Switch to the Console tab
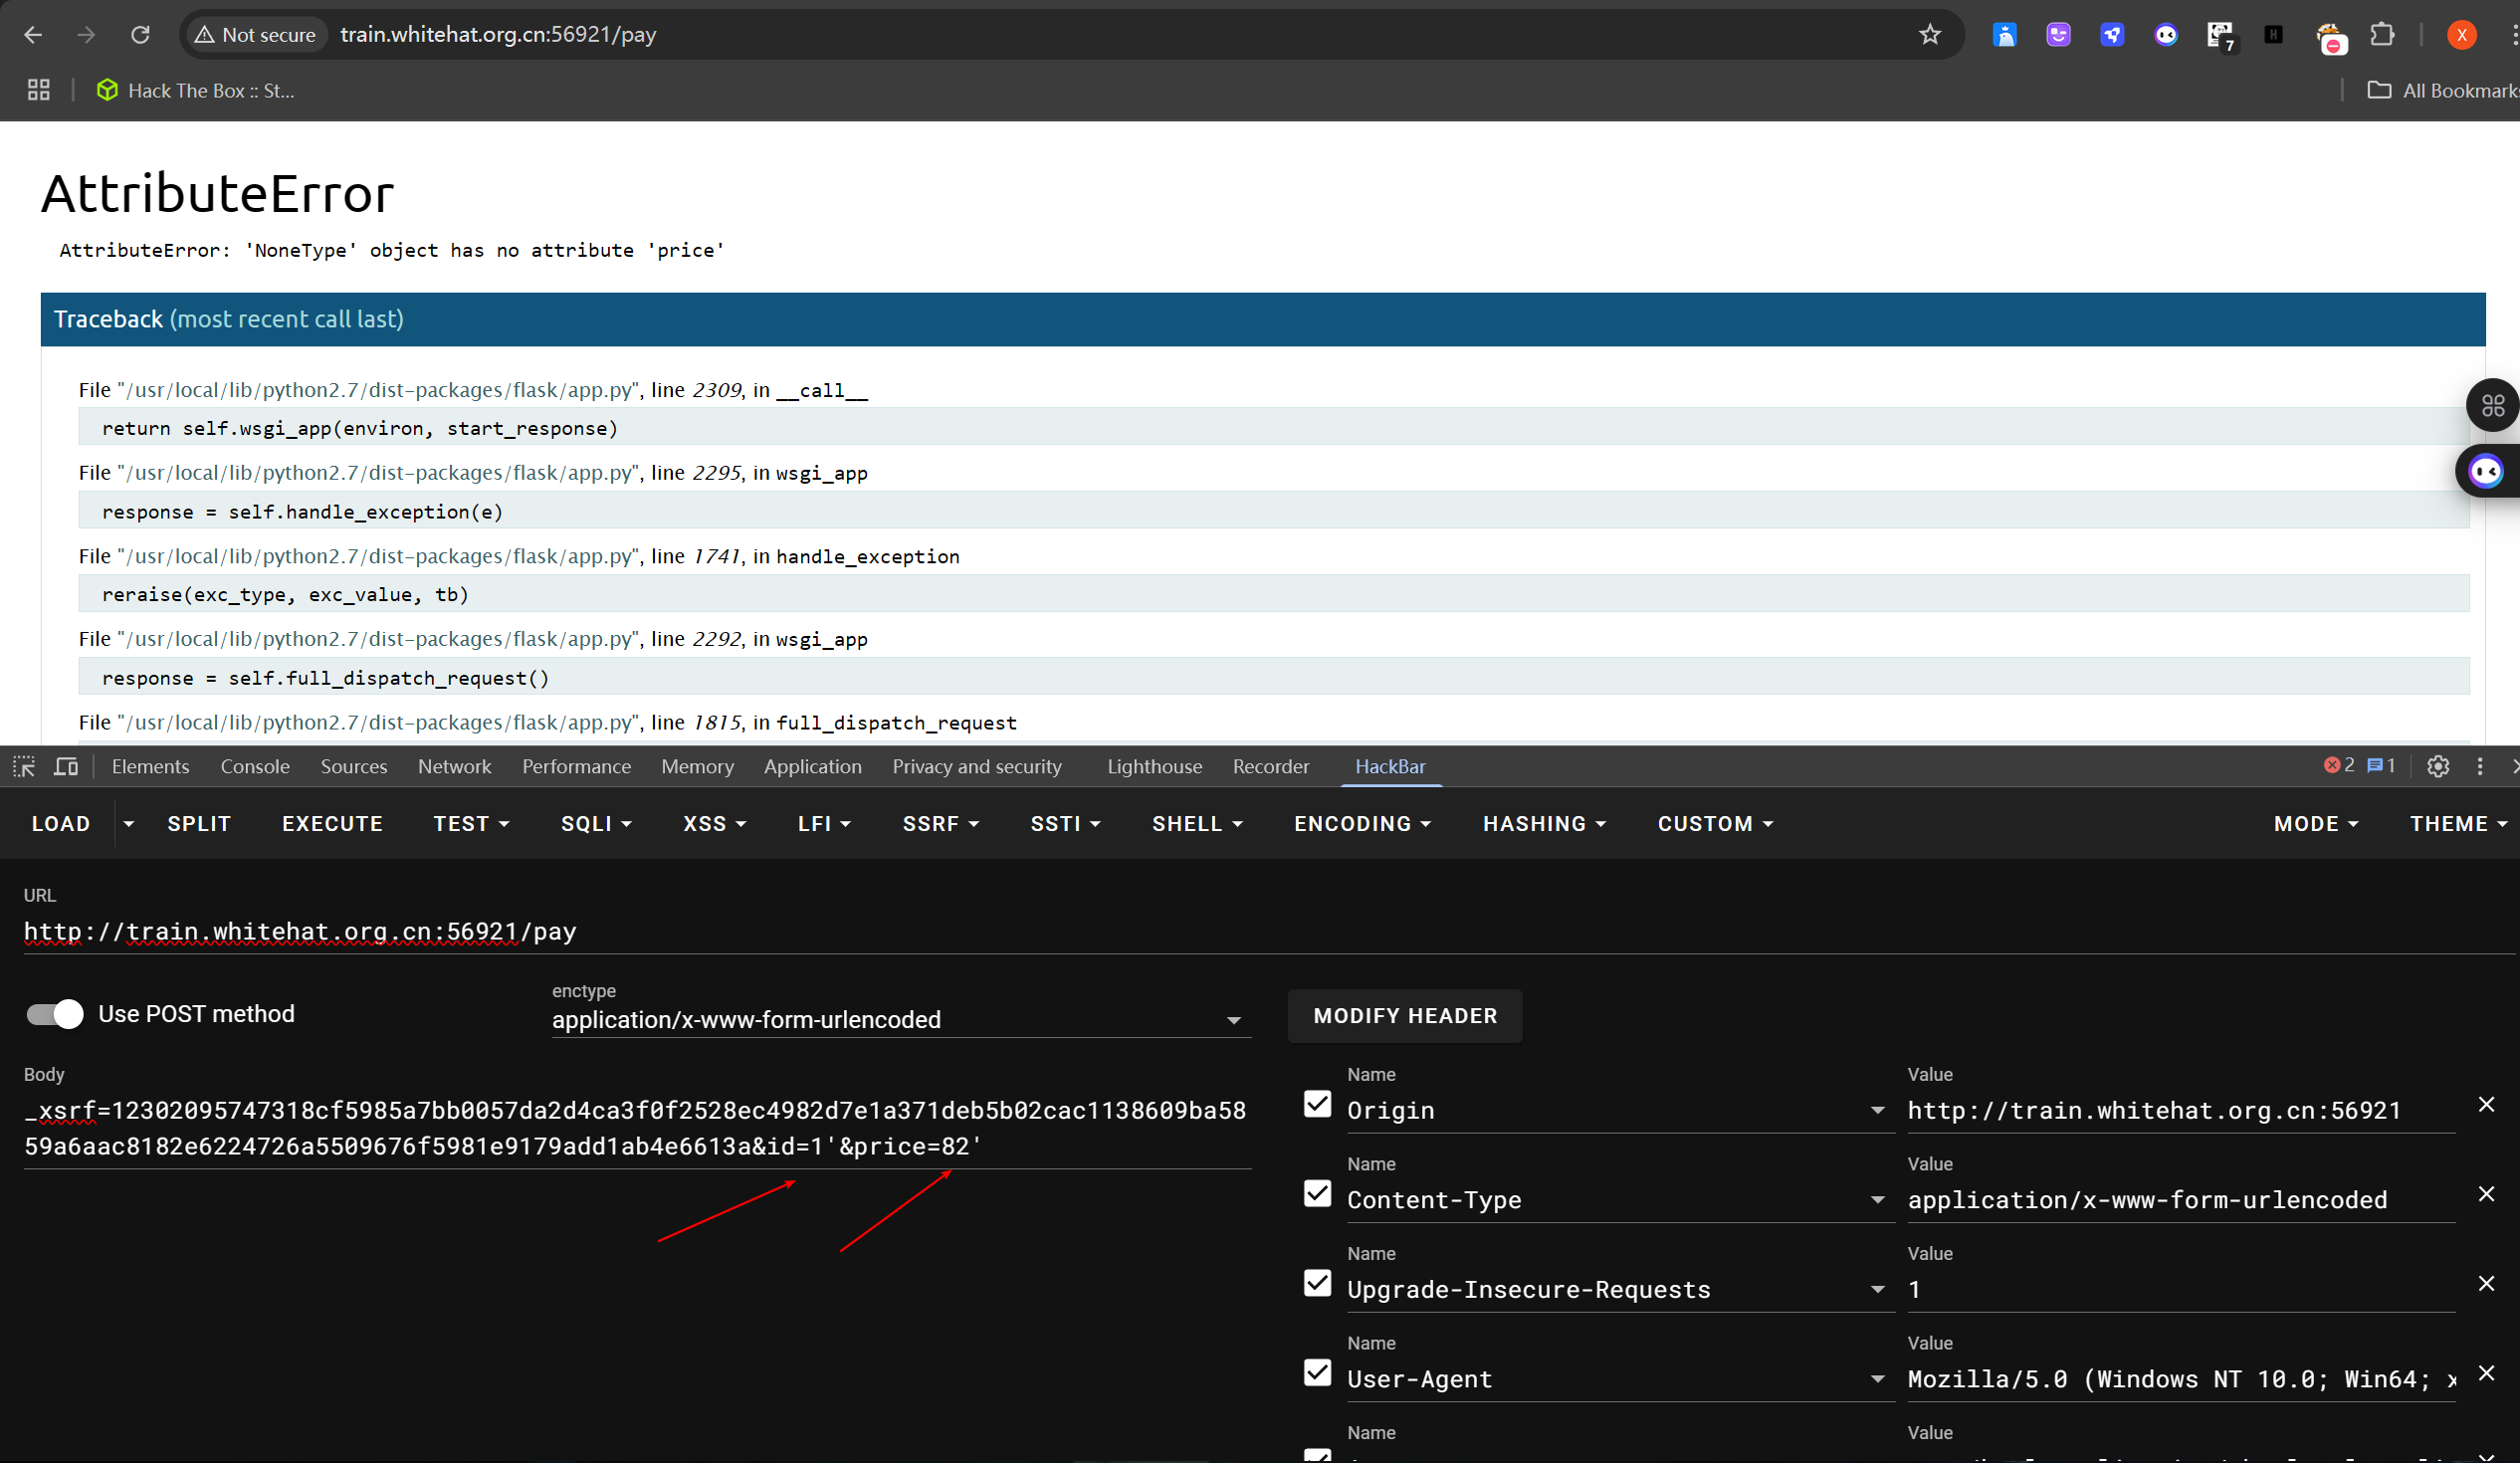Viewport: 2520px width, 1463px height. tap(255, 766)
